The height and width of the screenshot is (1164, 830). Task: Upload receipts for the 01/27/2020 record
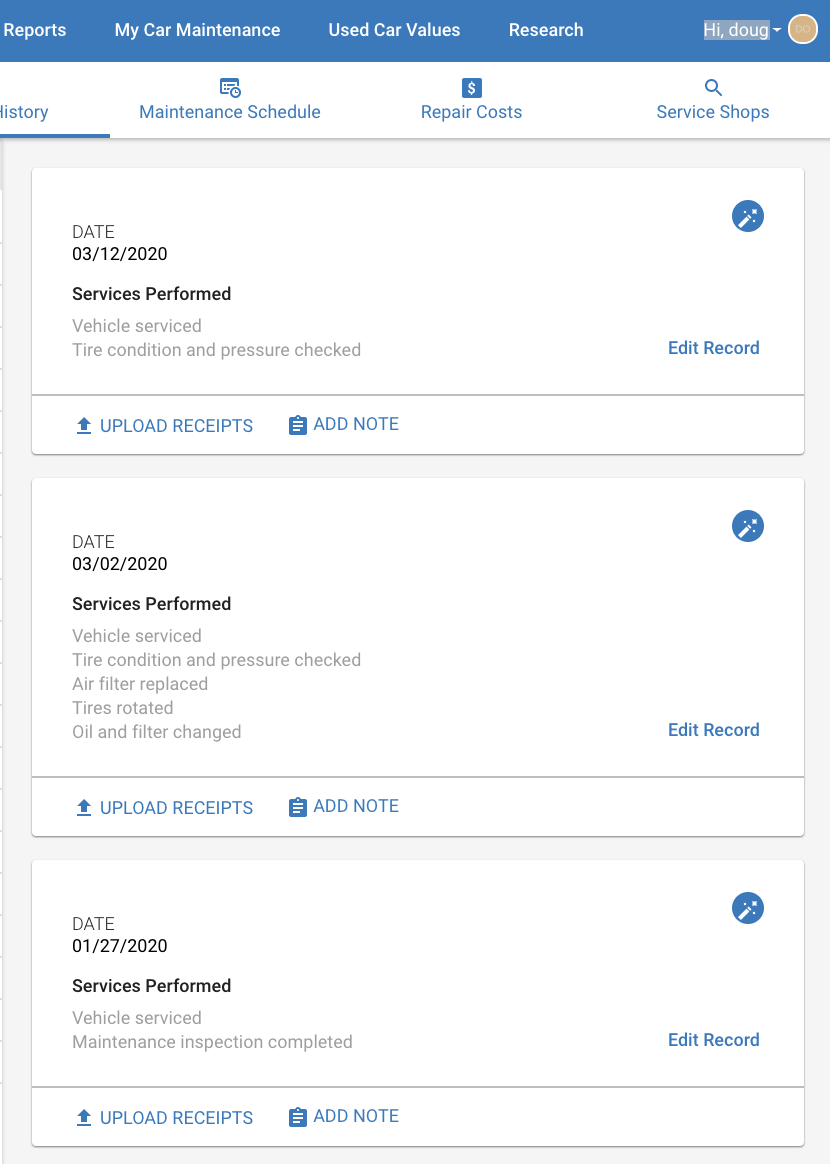pyautogui.click(x=165, y=1117)
